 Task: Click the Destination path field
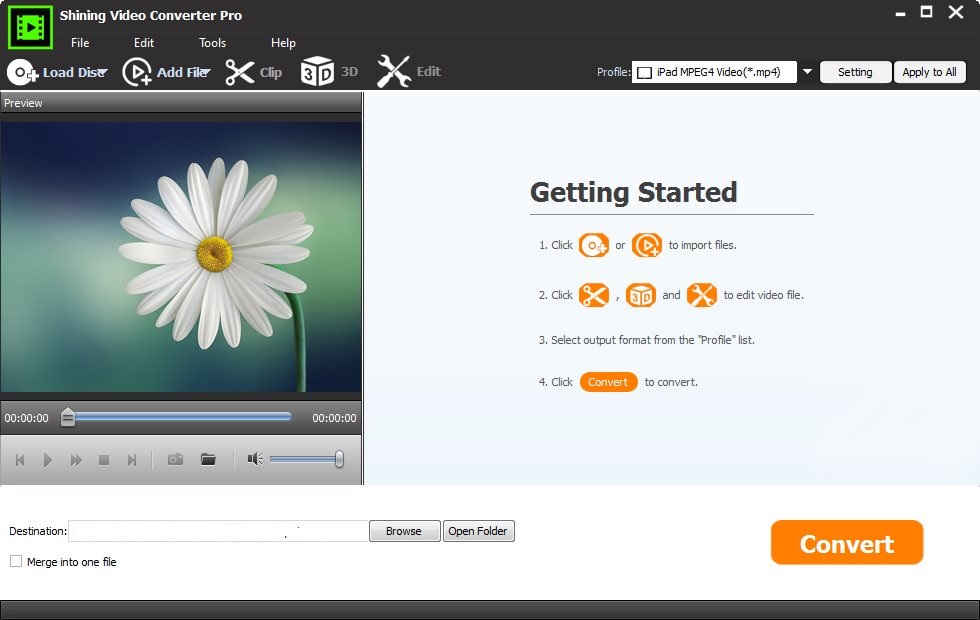click(218, 531)
